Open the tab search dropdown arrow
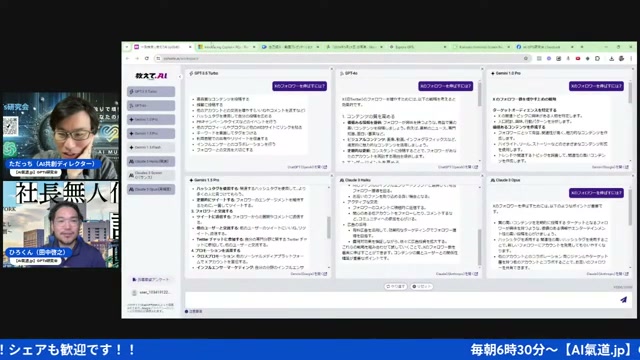Image resolution: width=640 pixels, height=360 pixels. (127, 47)
